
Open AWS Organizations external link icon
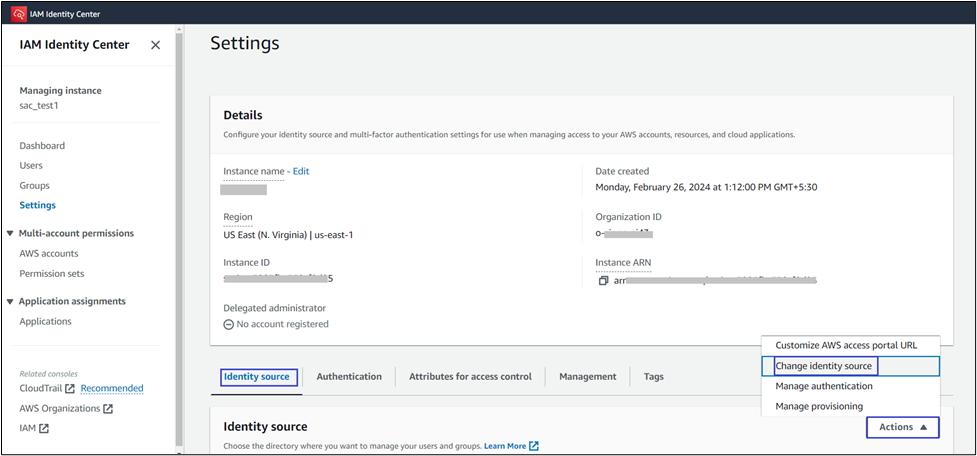point(108,409)
